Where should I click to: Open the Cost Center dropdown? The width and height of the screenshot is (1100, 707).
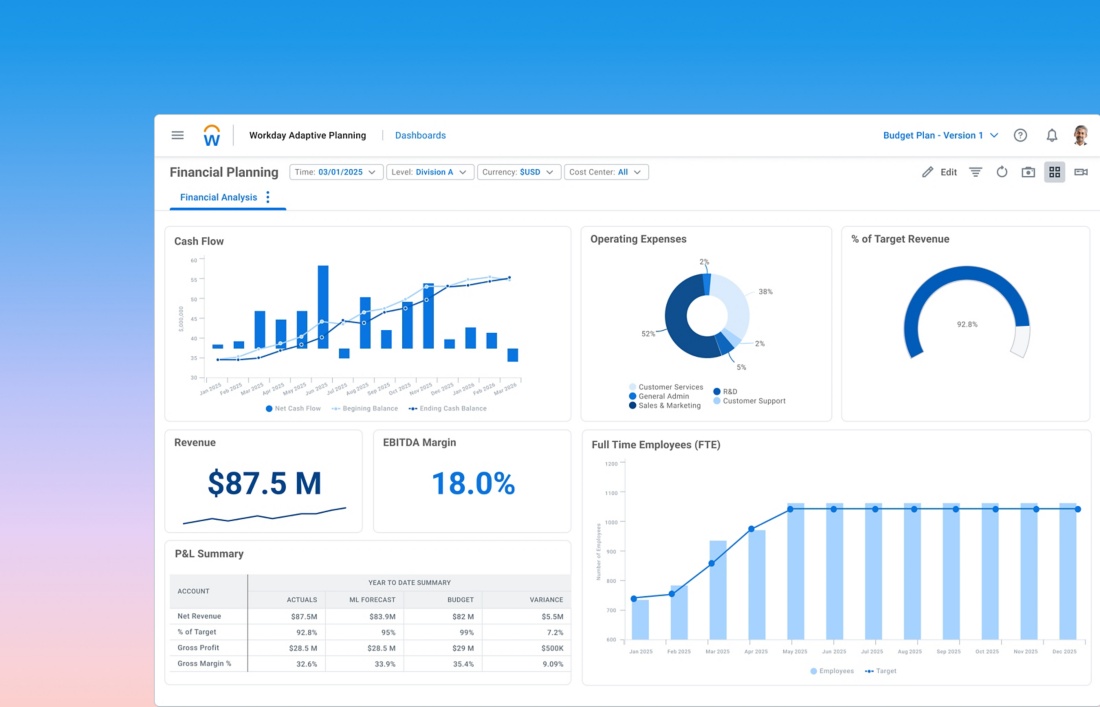click(x=606, y=171)
